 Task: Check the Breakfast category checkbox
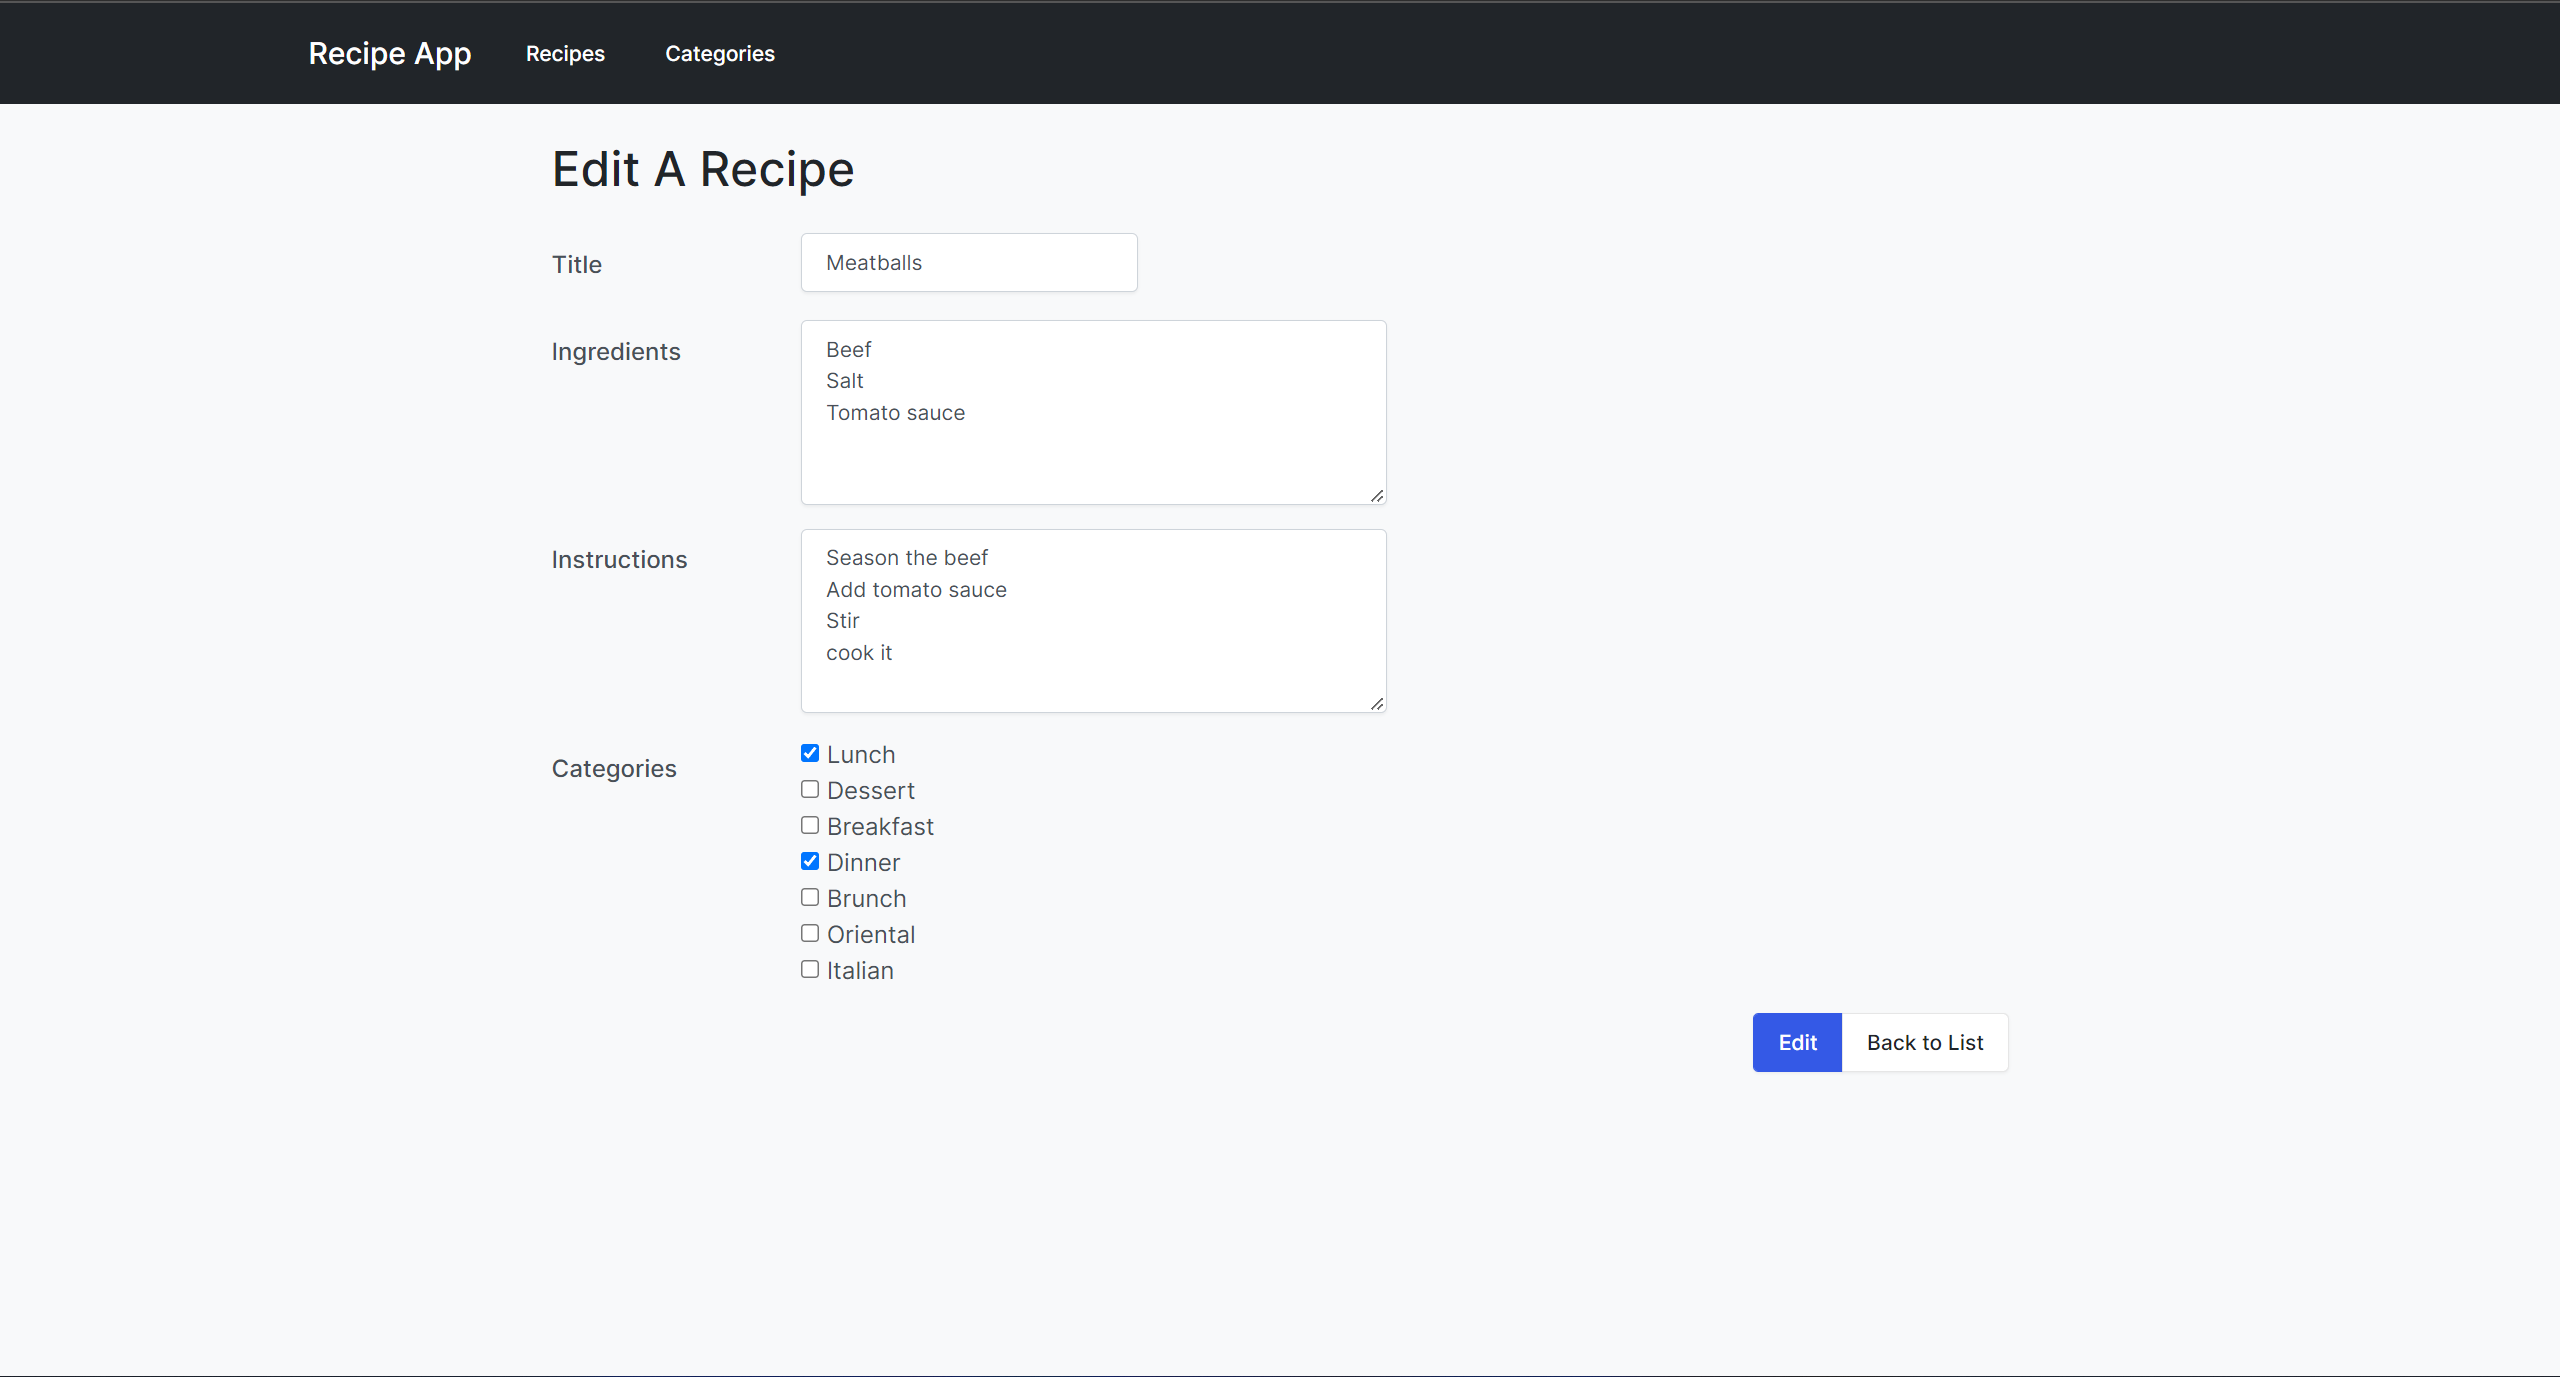click(810, 825)
